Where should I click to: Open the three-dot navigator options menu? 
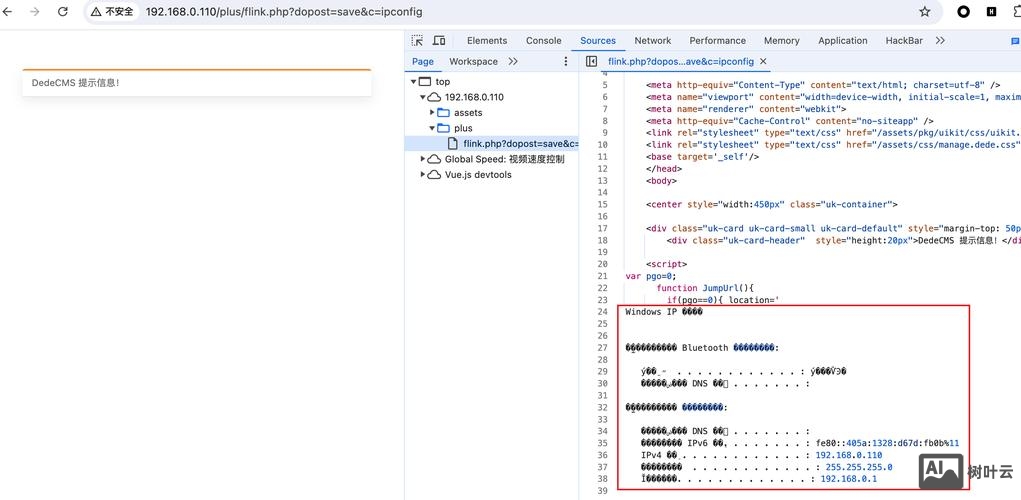click(565, 61)
